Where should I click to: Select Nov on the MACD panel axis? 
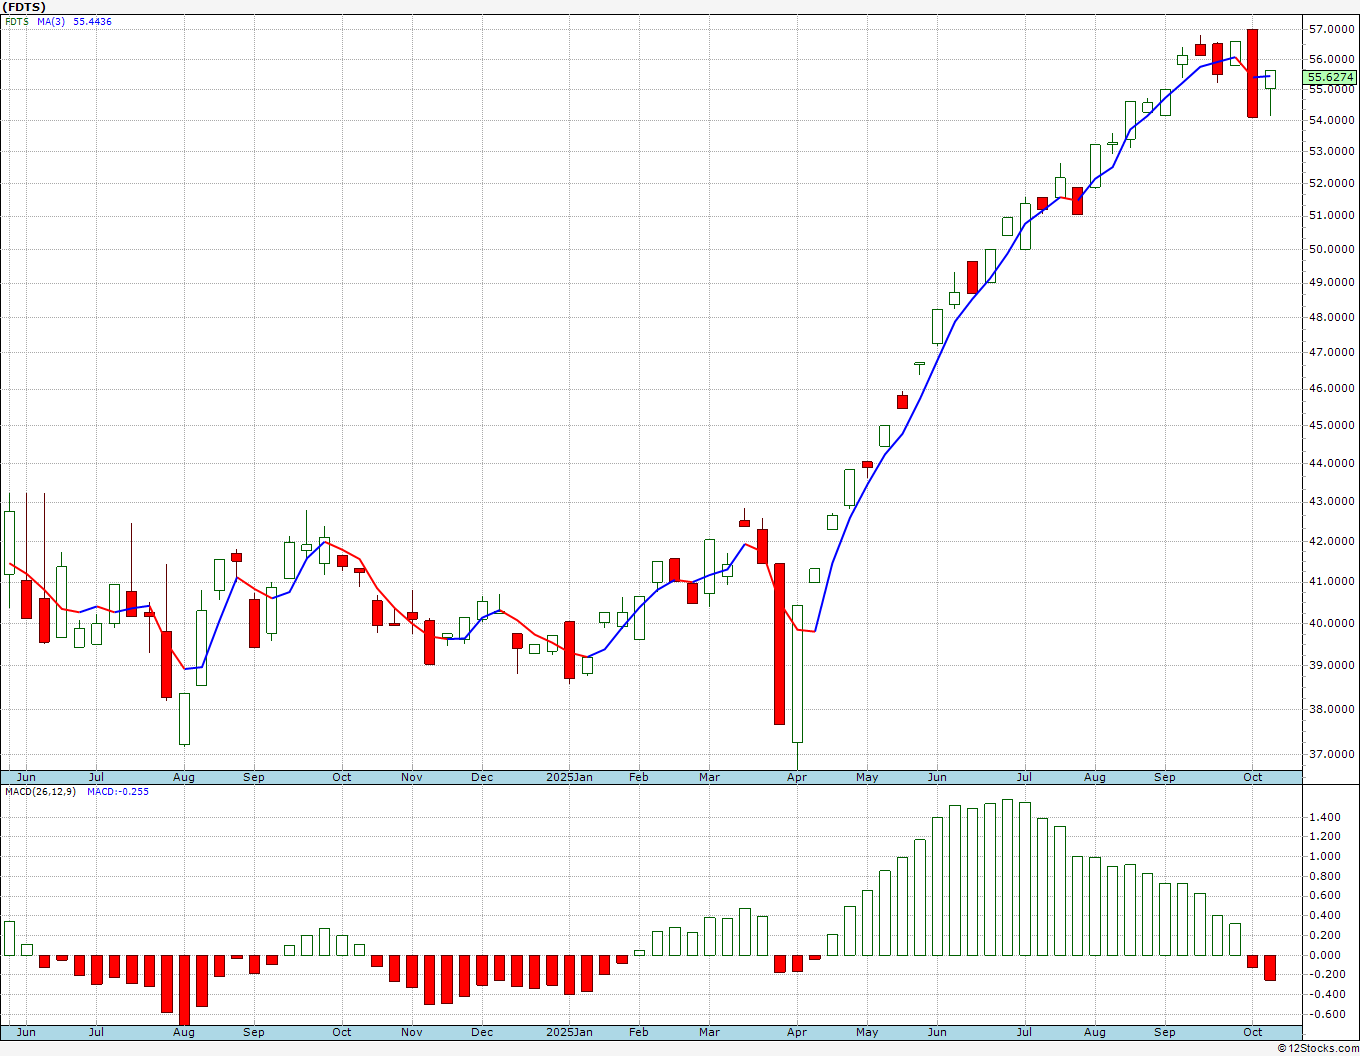pos(412,1032)
